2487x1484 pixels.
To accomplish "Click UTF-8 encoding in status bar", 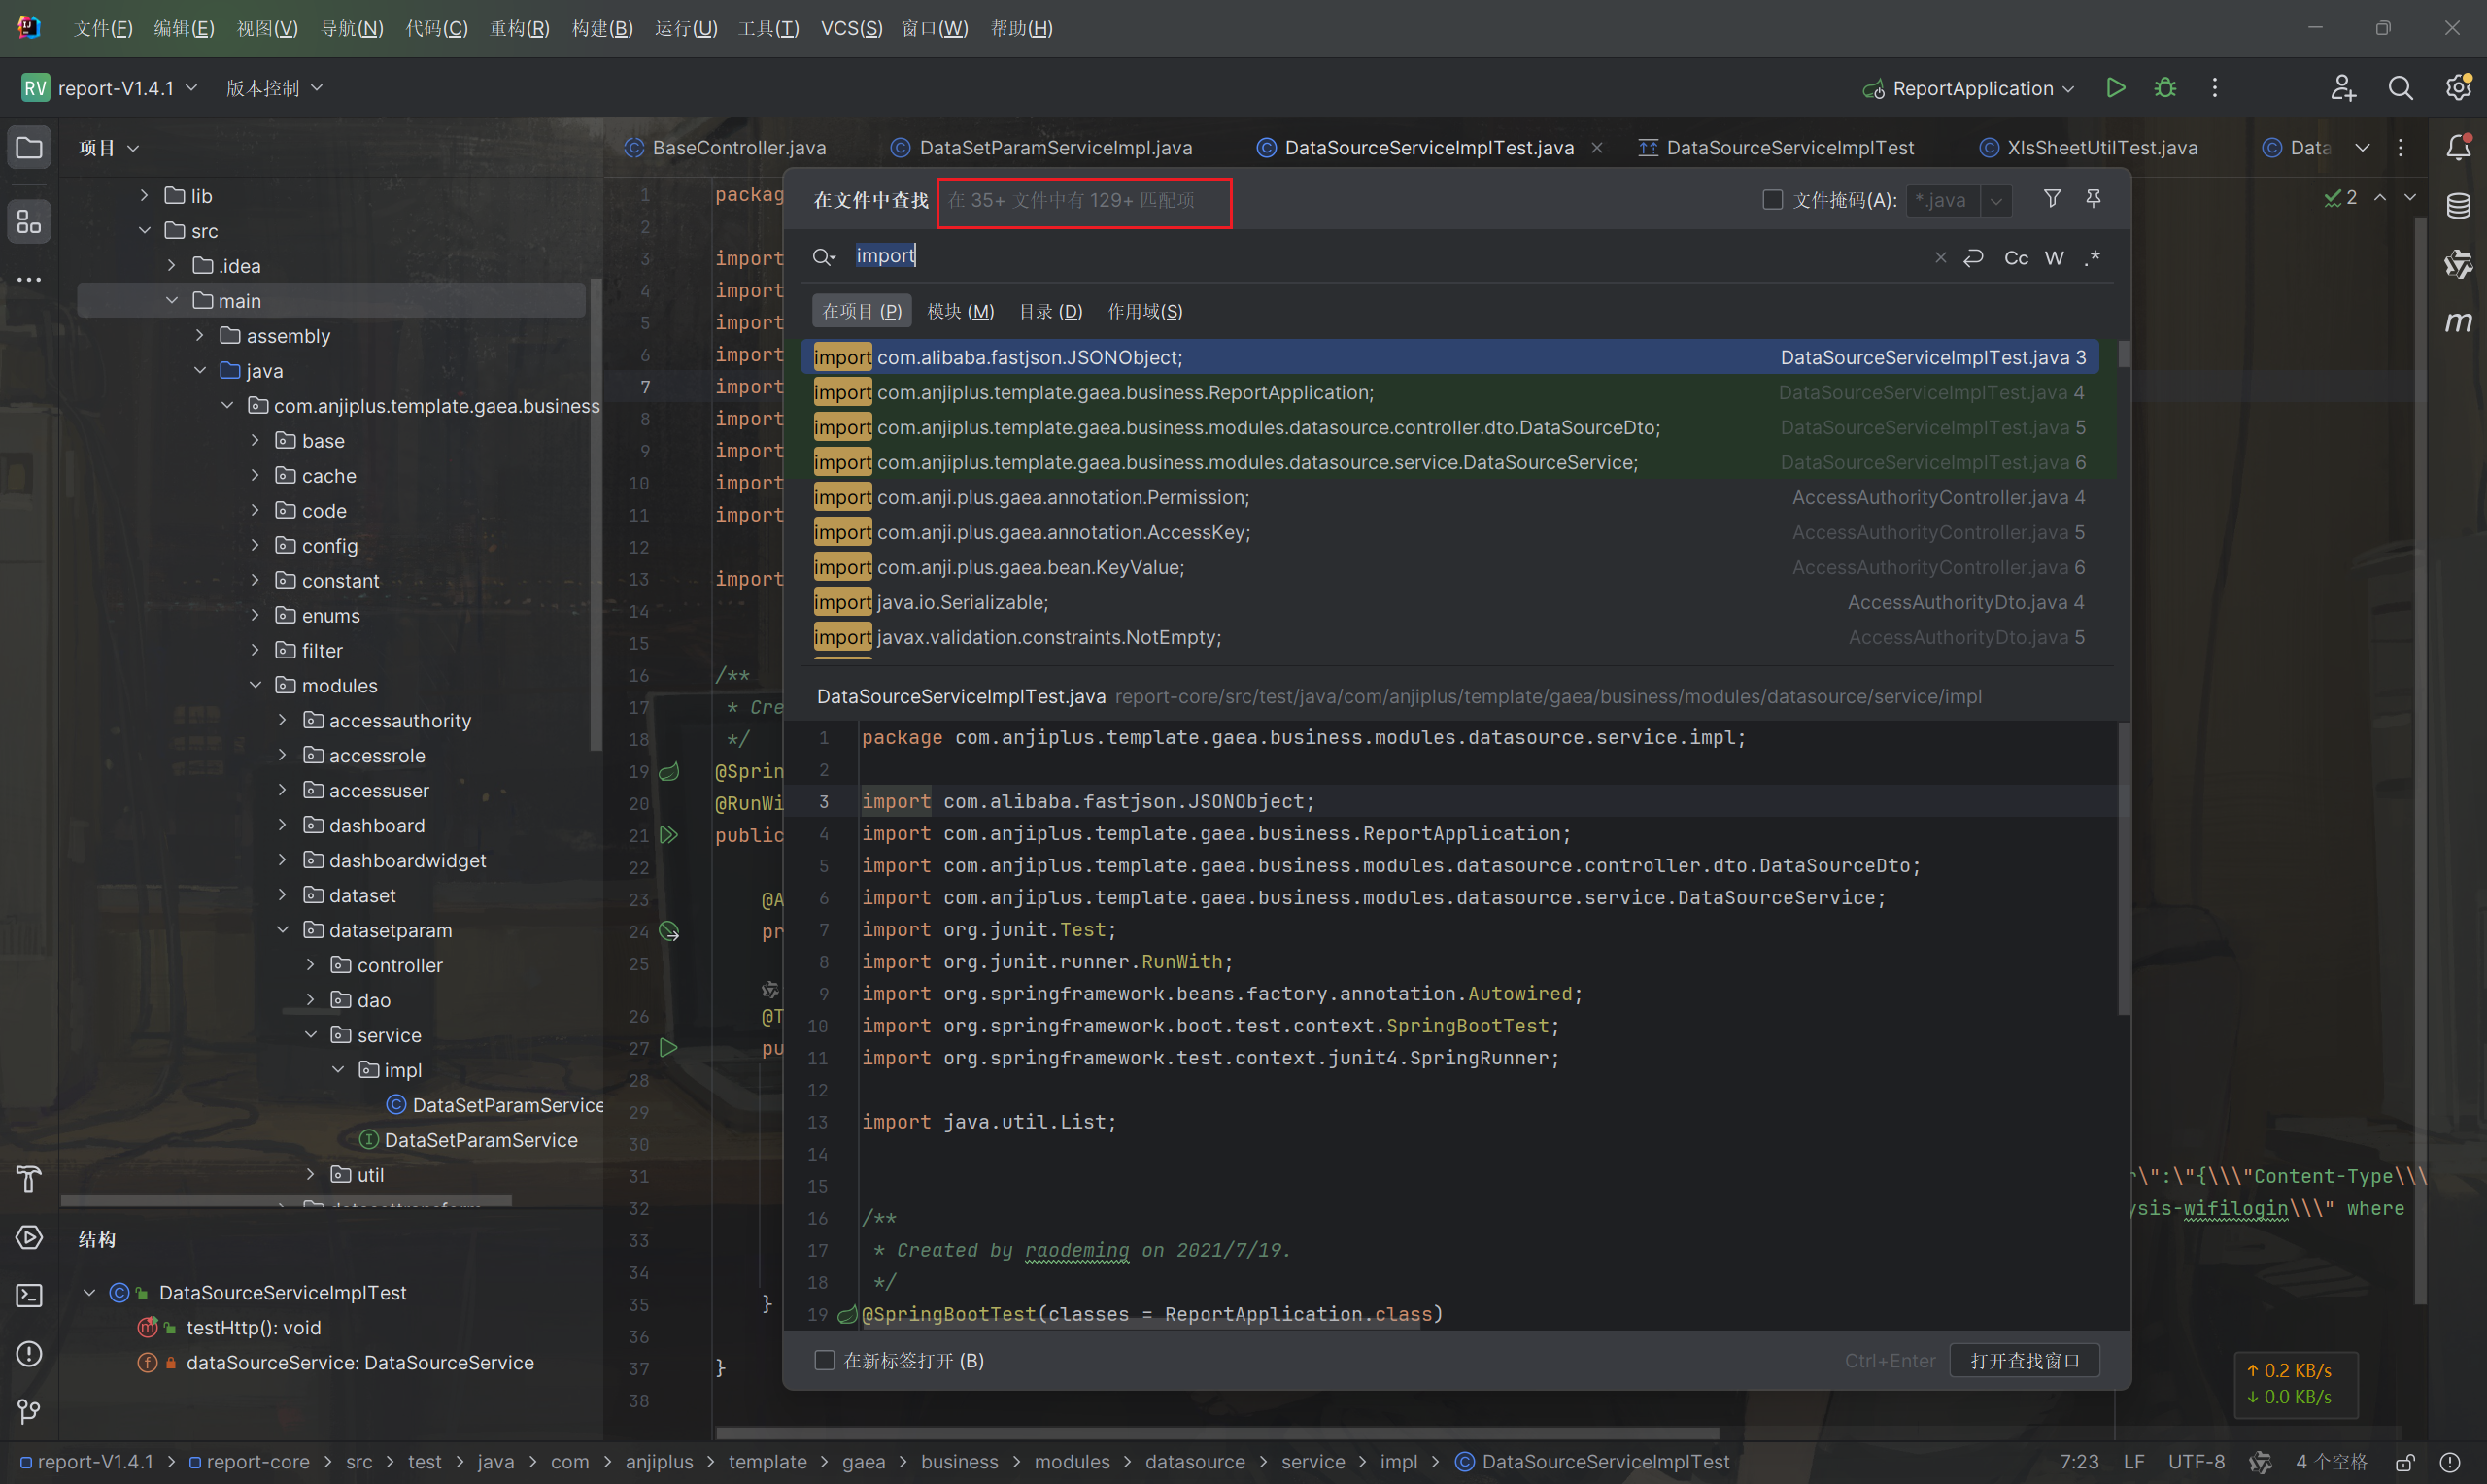I will tap(2196, 1462).
